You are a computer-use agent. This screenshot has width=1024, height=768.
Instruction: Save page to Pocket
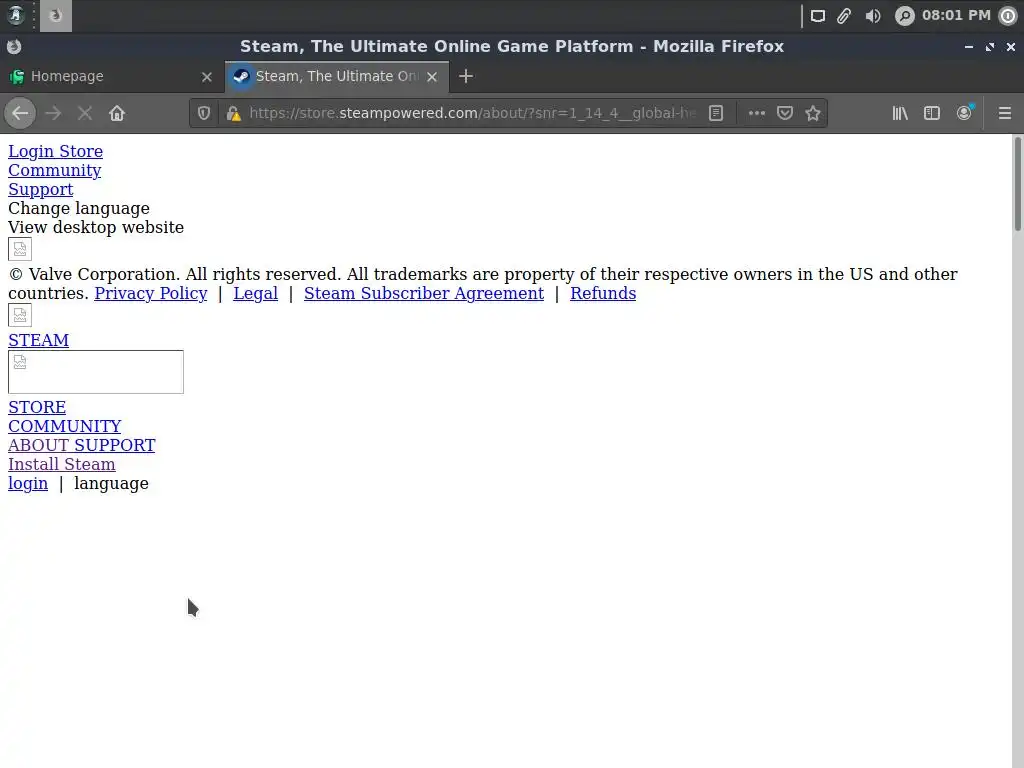point(784,113)
